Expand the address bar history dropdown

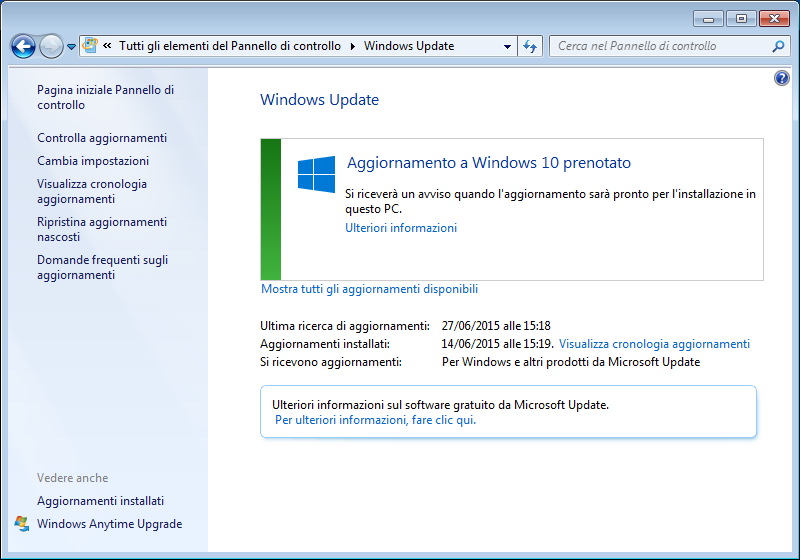[507, 46]
